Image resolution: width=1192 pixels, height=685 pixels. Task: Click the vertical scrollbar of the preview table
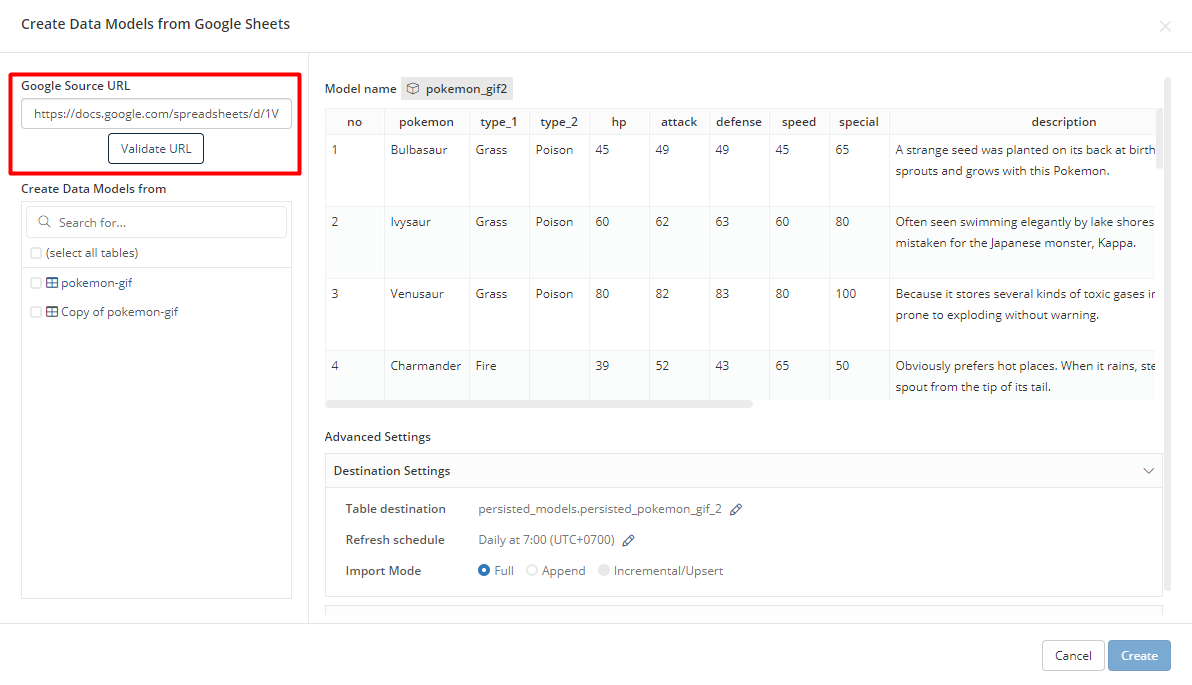click(1159, 138)
